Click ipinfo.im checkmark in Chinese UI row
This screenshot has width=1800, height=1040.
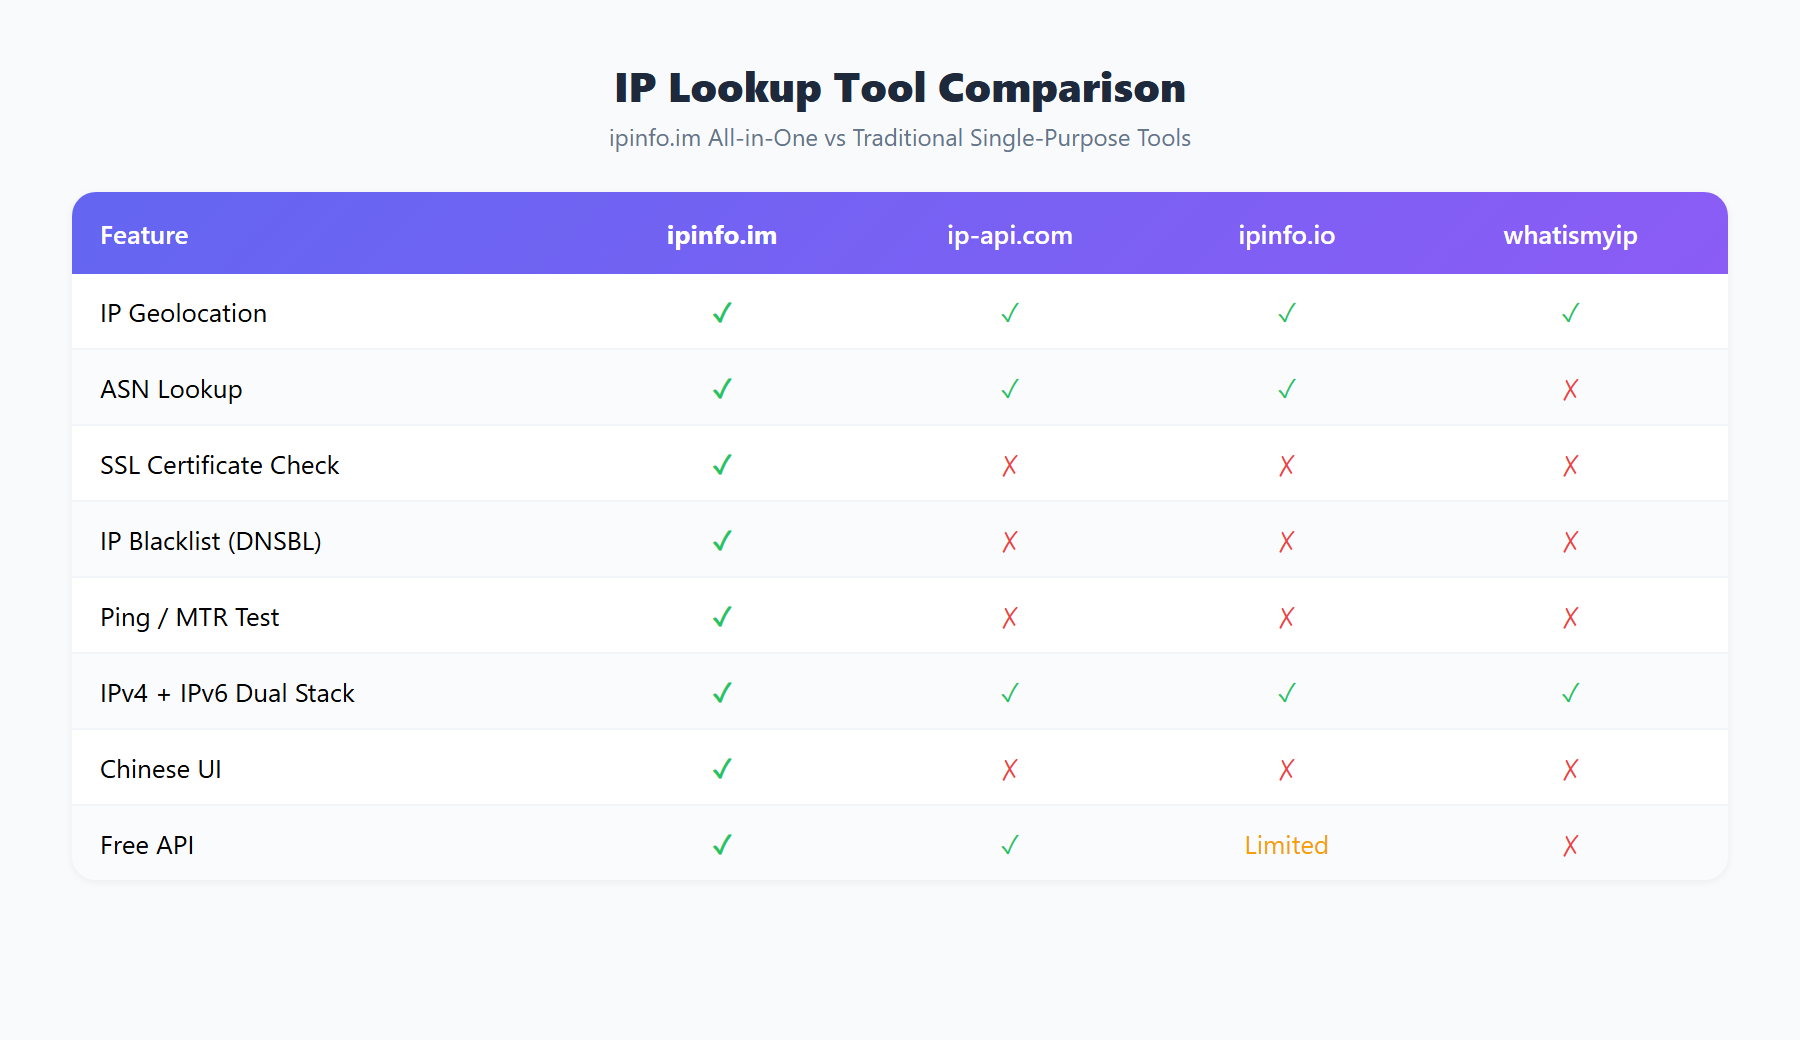[722, 769]
